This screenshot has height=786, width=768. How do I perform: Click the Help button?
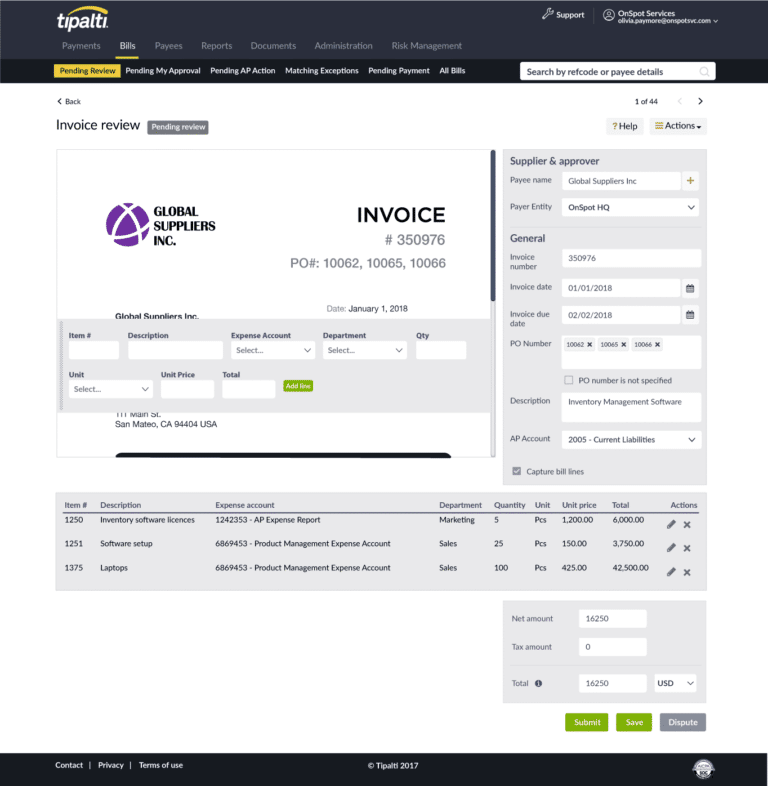625,126
